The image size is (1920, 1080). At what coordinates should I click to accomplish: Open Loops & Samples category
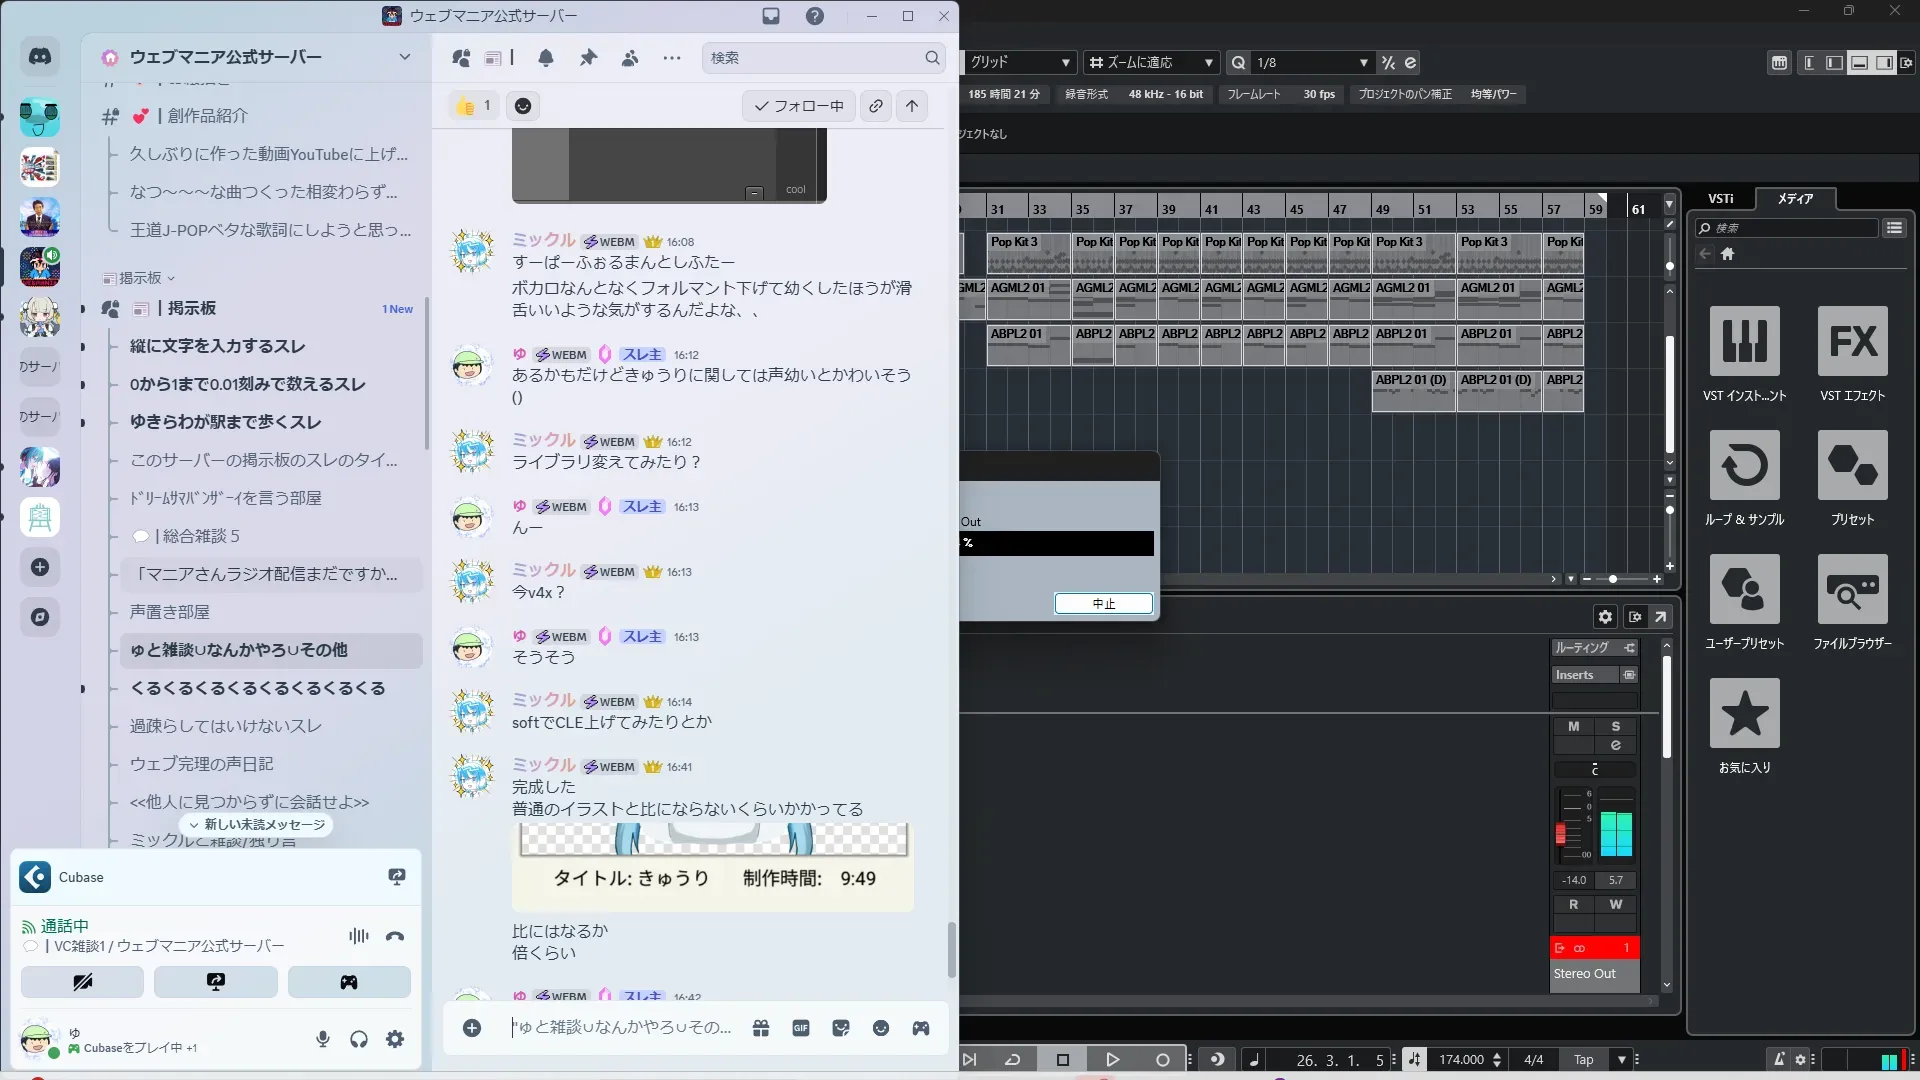click(x=1744, y=465)
